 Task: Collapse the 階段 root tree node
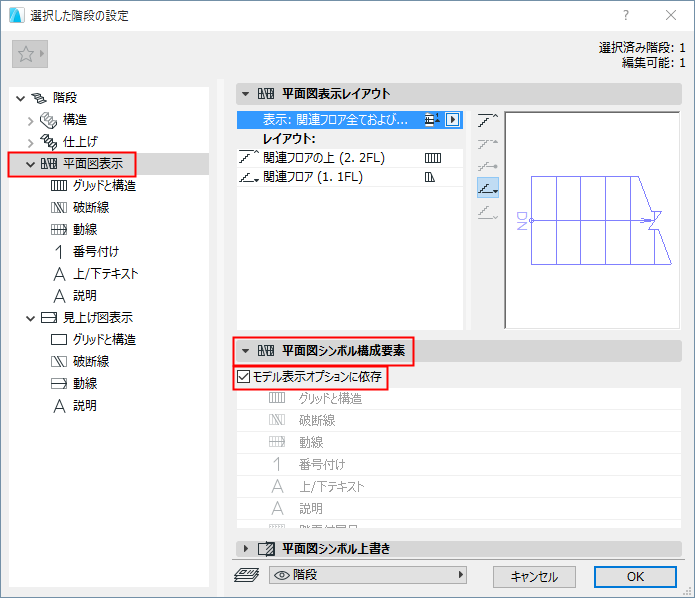point(20,98)
